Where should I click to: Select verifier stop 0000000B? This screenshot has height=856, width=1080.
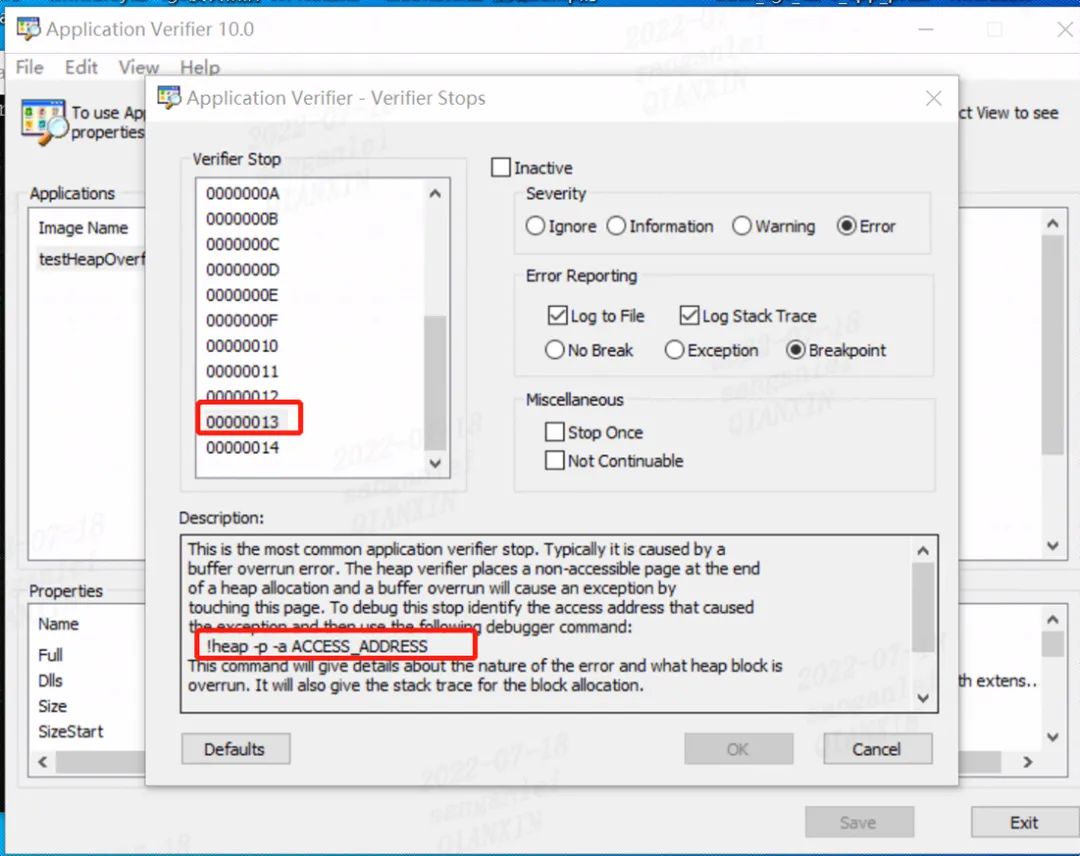tap(242, 219)
